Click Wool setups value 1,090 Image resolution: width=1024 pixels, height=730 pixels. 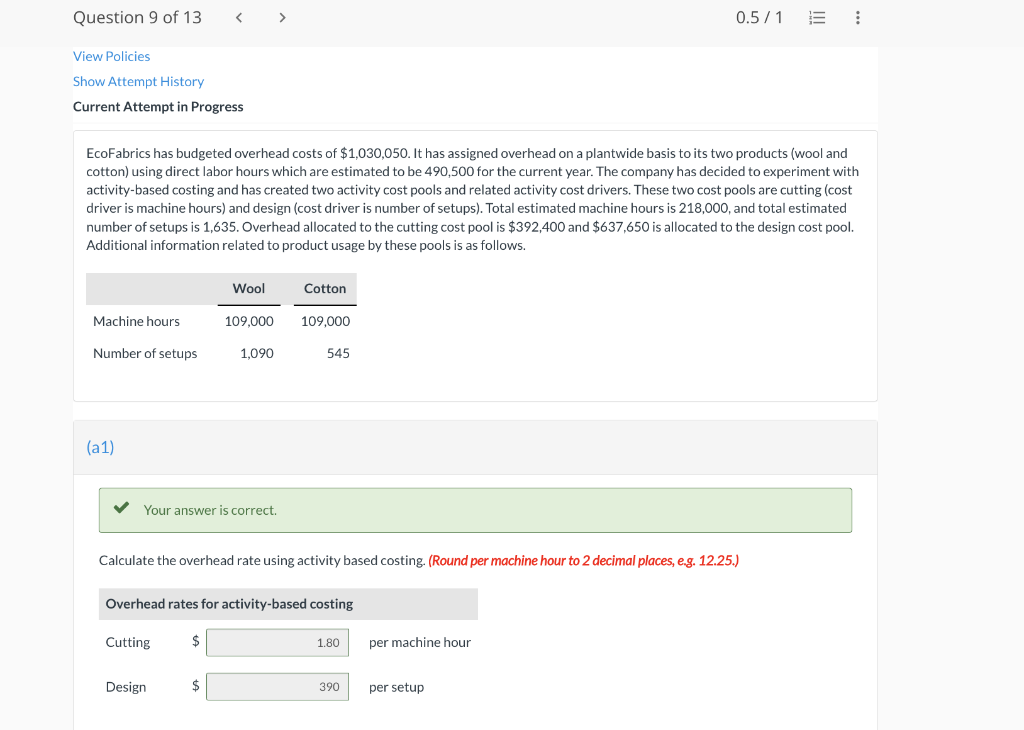click(x=257, y=353)
